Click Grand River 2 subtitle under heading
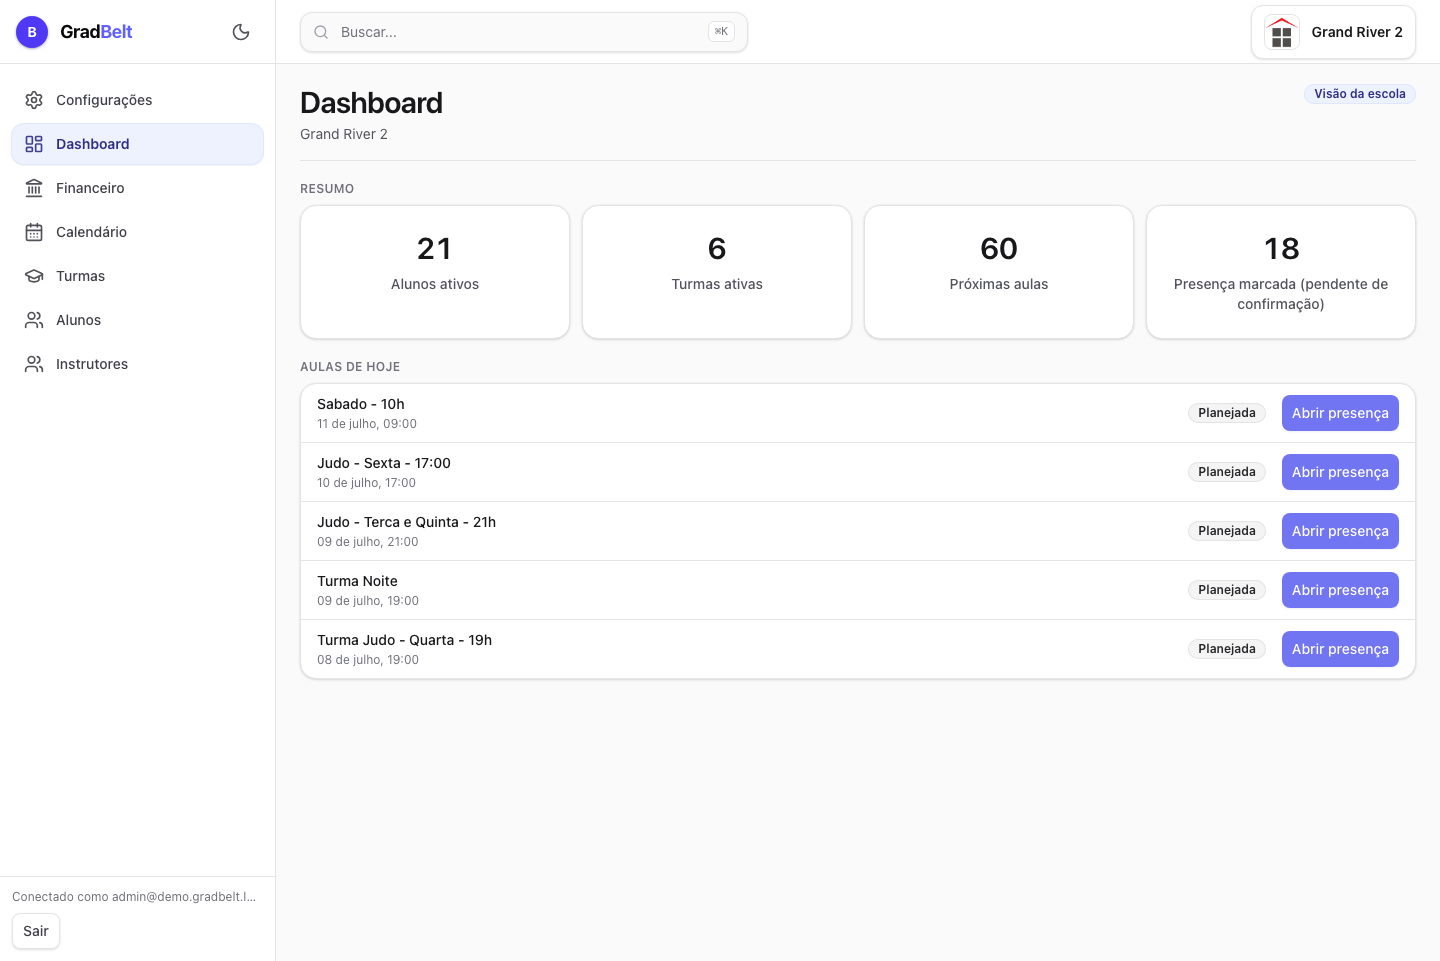This screenshot has width=1440, height=961. (344, 134)
